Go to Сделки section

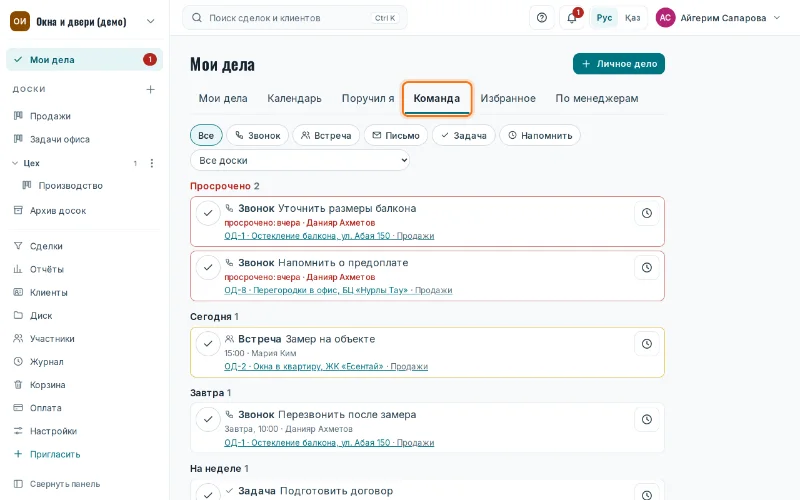pyautogui.click(x=84, y=246)
